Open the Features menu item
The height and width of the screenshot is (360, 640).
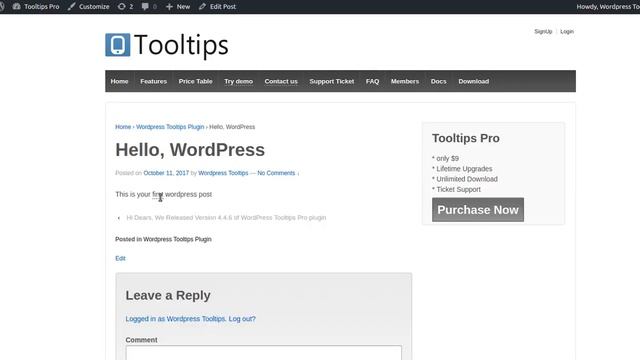[x=153, y=81]
